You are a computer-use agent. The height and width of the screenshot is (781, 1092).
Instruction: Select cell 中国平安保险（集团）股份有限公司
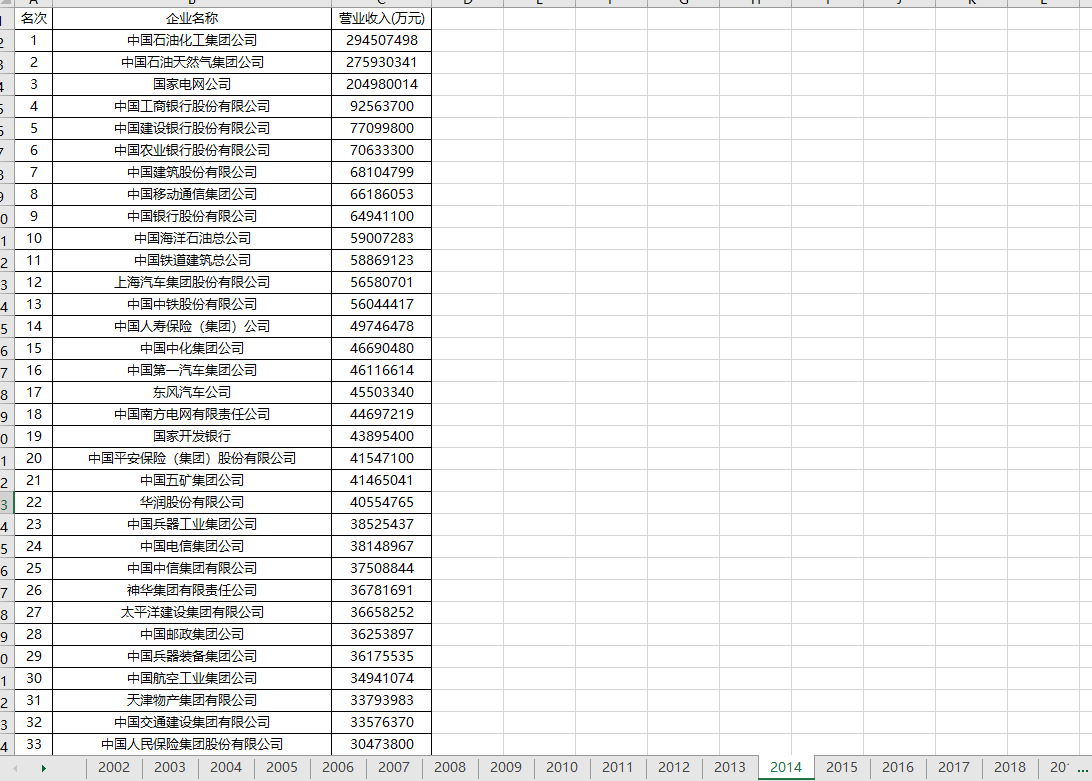coord(192,458)
